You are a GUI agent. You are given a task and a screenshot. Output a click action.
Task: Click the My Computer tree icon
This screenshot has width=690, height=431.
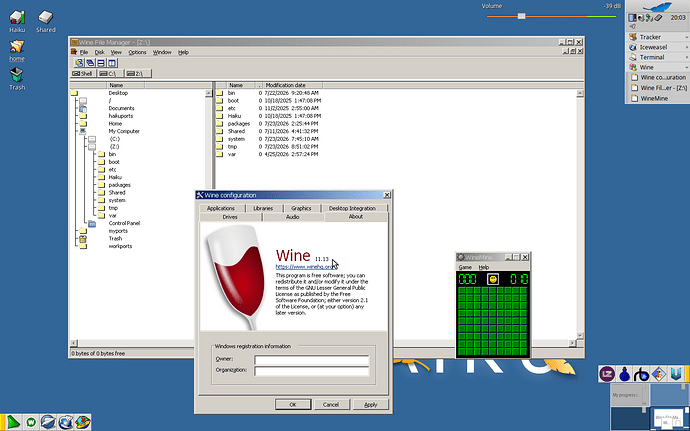(x=83, y=131)
